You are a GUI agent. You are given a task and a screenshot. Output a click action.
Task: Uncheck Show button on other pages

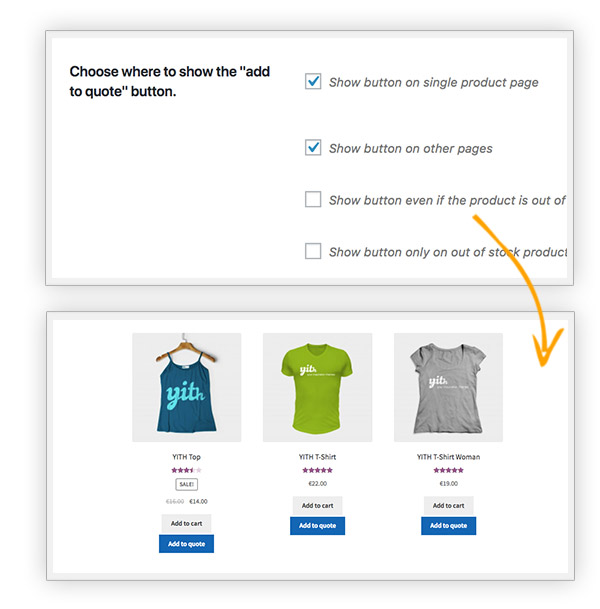313,148
